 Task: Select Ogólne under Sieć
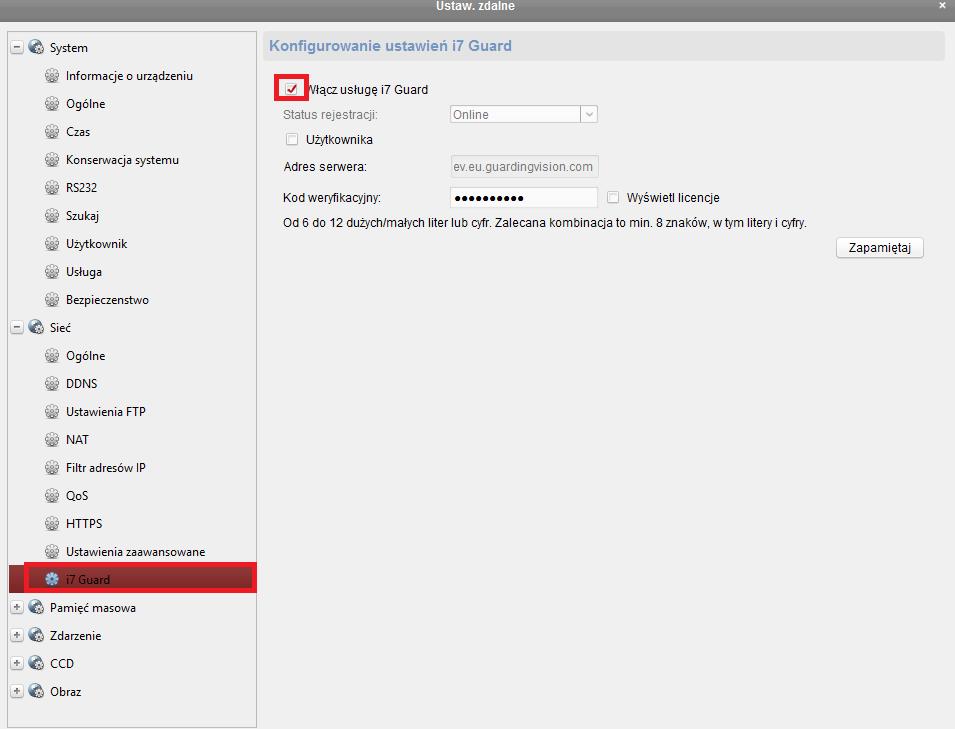click(x=85, y=356)
